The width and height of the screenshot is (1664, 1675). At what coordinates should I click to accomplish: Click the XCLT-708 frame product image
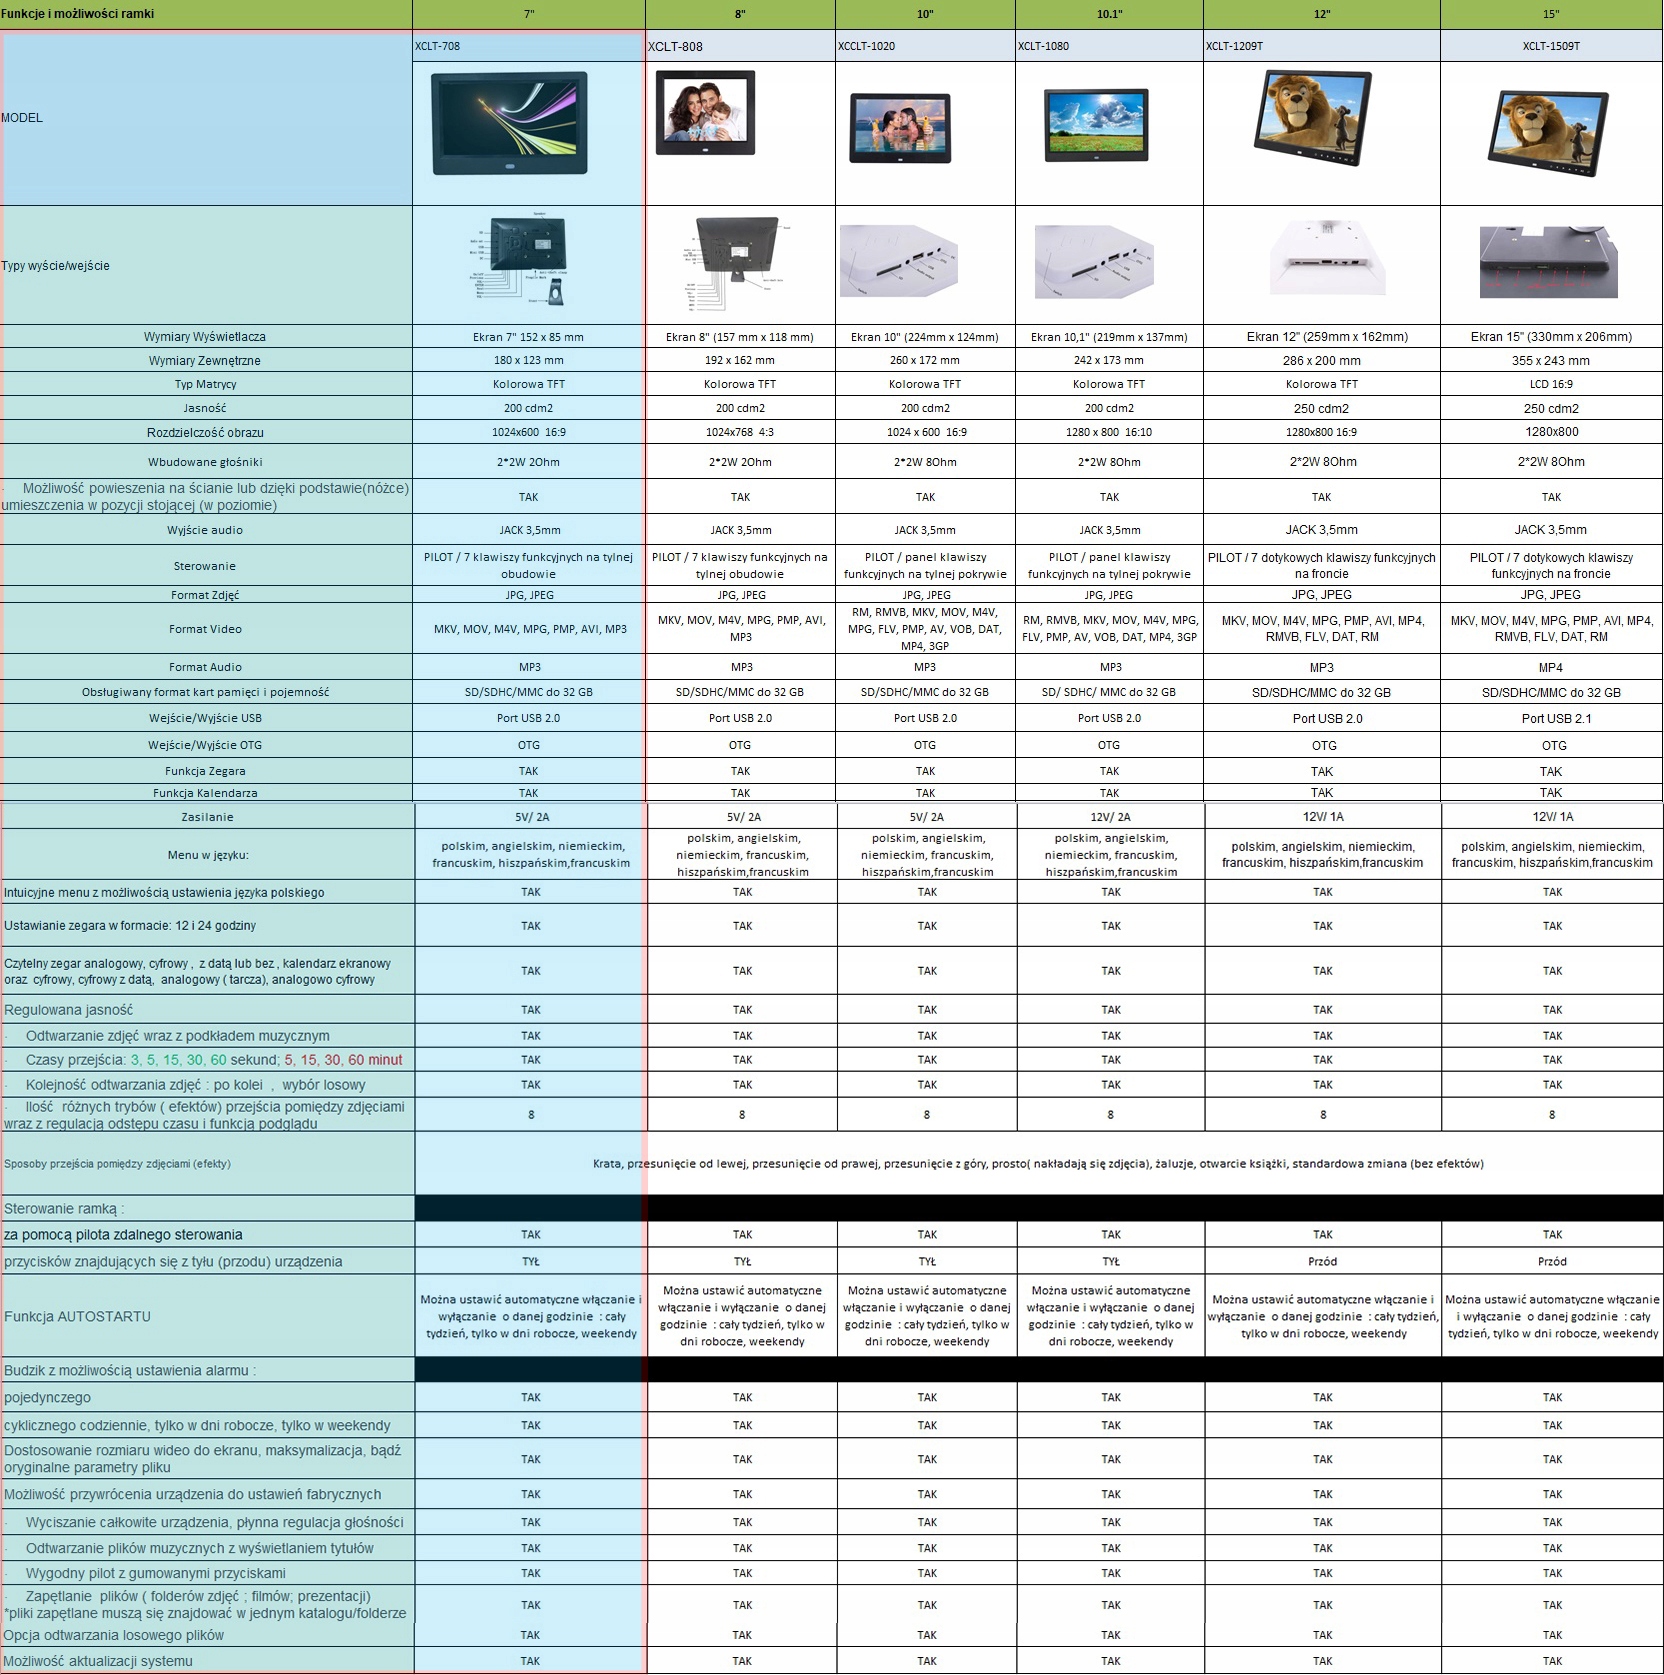pos(509,123)
